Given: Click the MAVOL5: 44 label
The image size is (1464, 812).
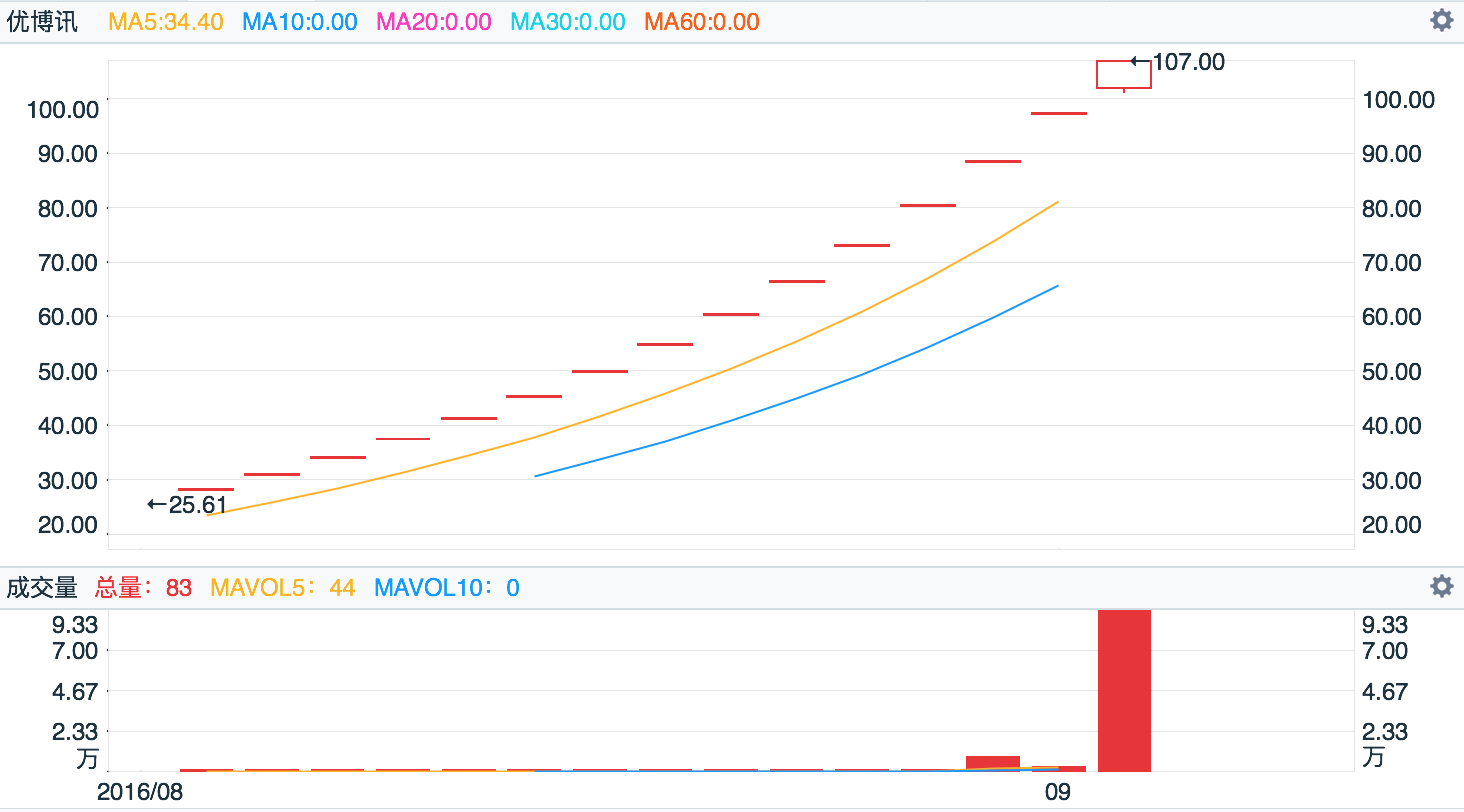Looking at the screenshot, I should [282, 587].
